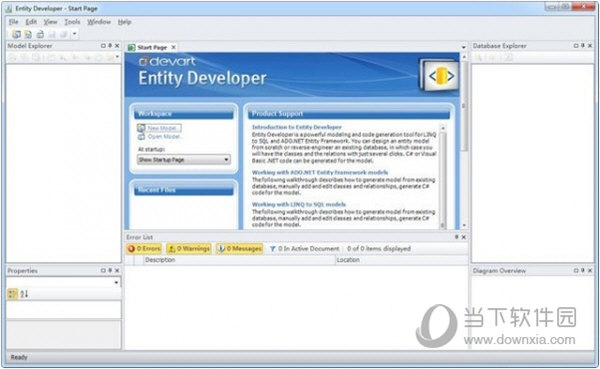
Task: Float the Model Explorer panel with its square icon
Action: (x=103, y=46)
